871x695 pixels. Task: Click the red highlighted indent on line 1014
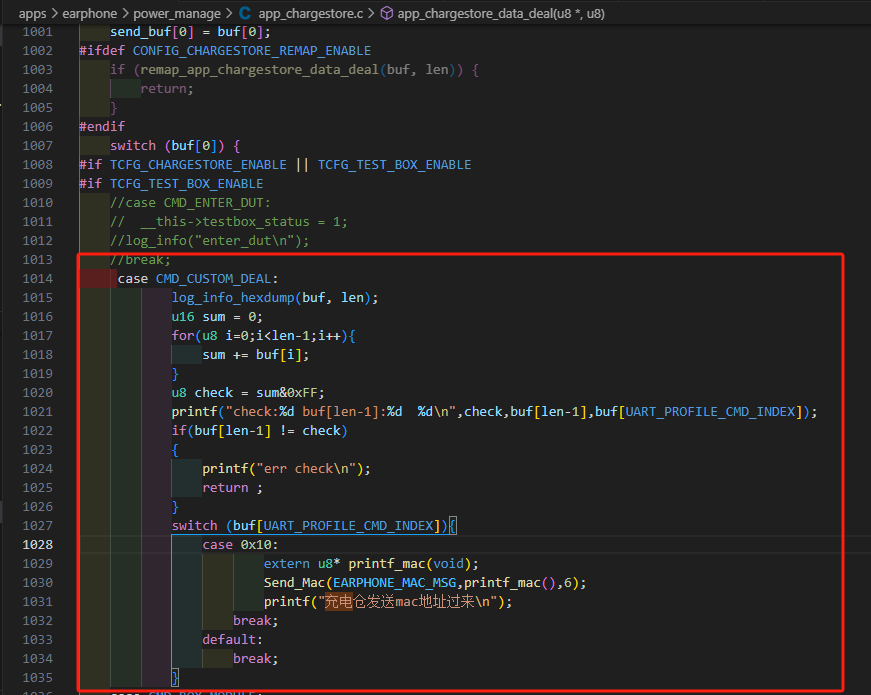pyautogui.click(x=98, y=278)
